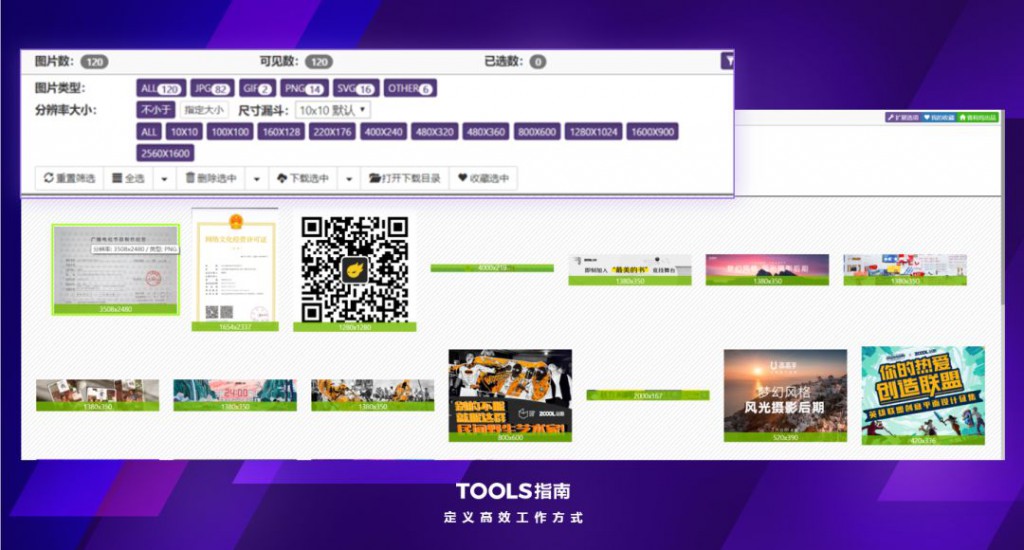This screenshot has width=1024, height=550.
Task: Select the pink-purple mountain banner thumbnail
Action: (x=767, y=270)
